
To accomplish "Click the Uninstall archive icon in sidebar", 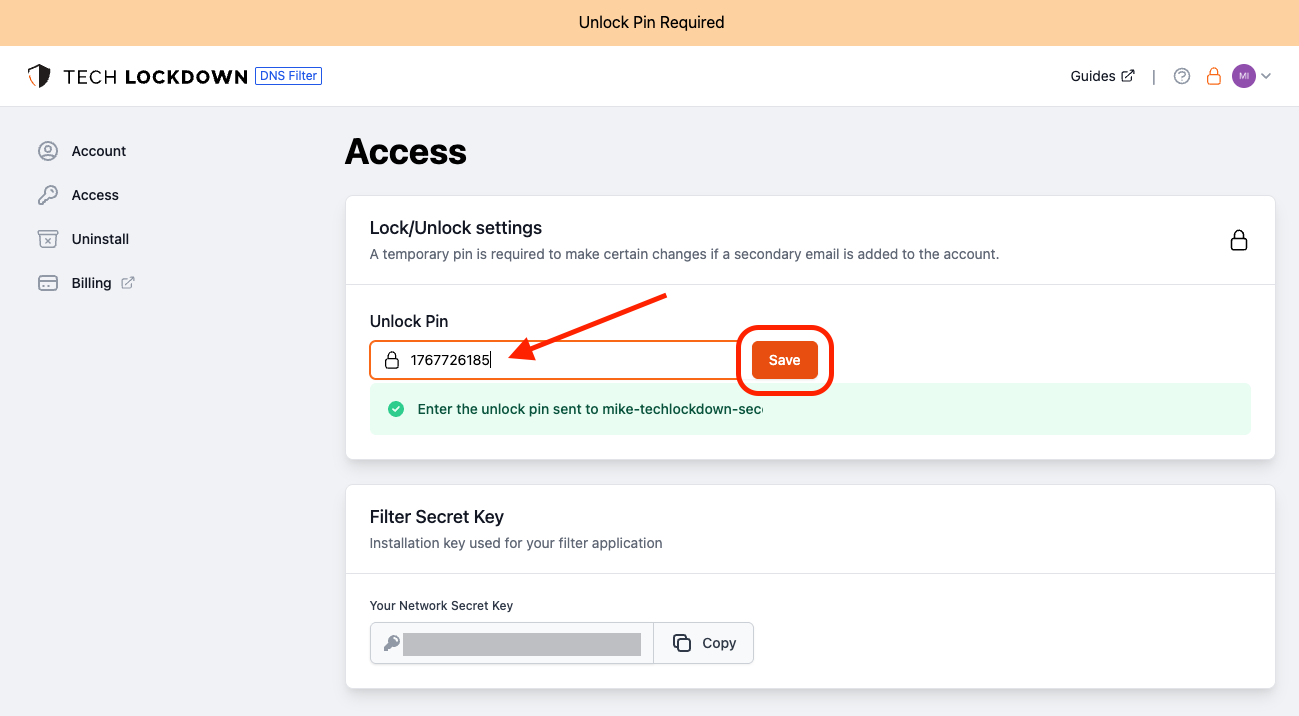I will click(x=47, y=239).
